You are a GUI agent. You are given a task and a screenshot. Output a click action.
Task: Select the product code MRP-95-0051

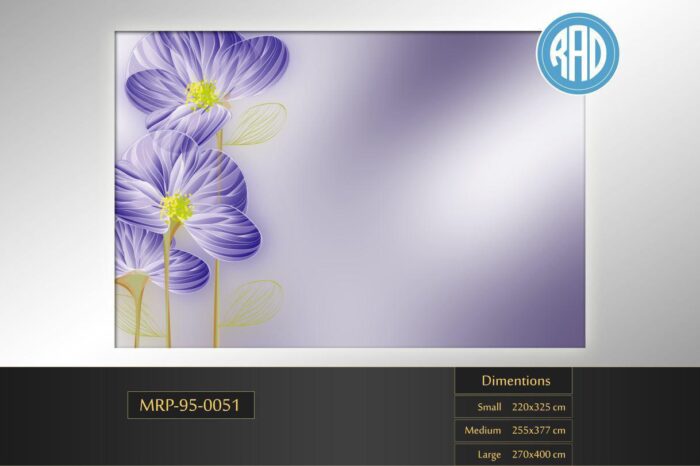(191, 405)
